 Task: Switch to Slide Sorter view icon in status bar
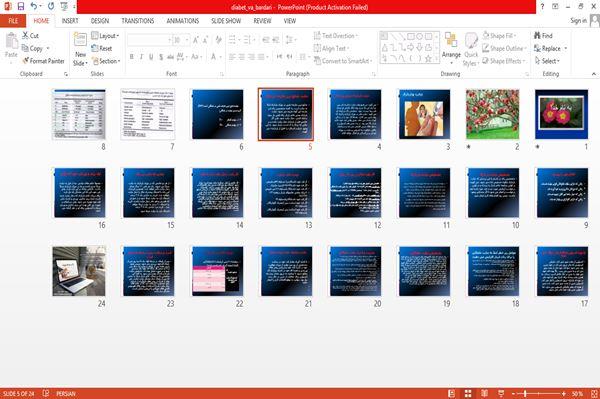tap(468, 393)
